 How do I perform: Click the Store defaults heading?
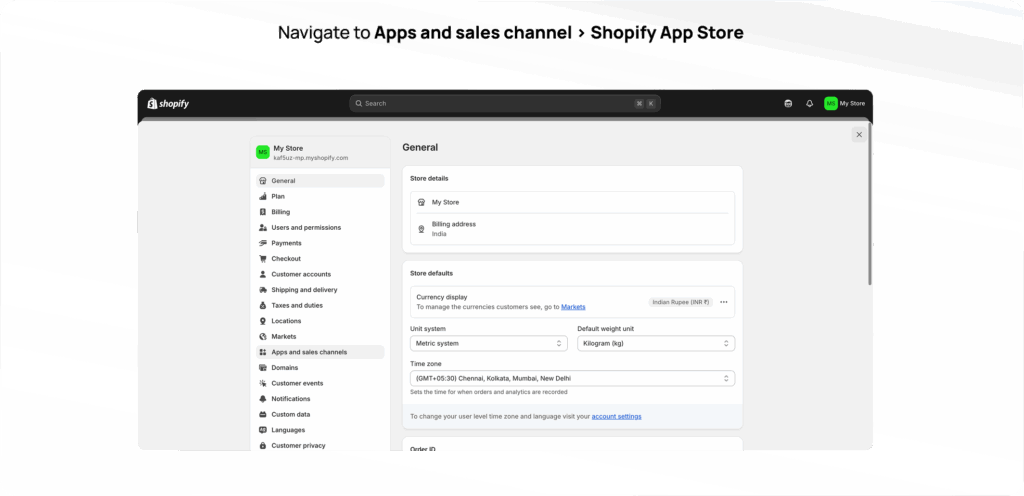click(432, 273)
